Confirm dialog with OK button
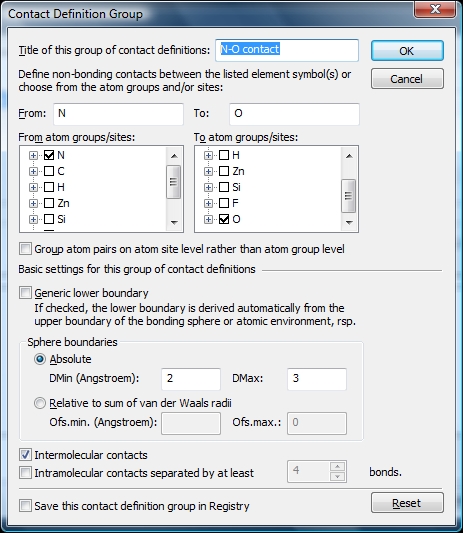This screenshot has height=533, width=463. (x=407, y=51)
